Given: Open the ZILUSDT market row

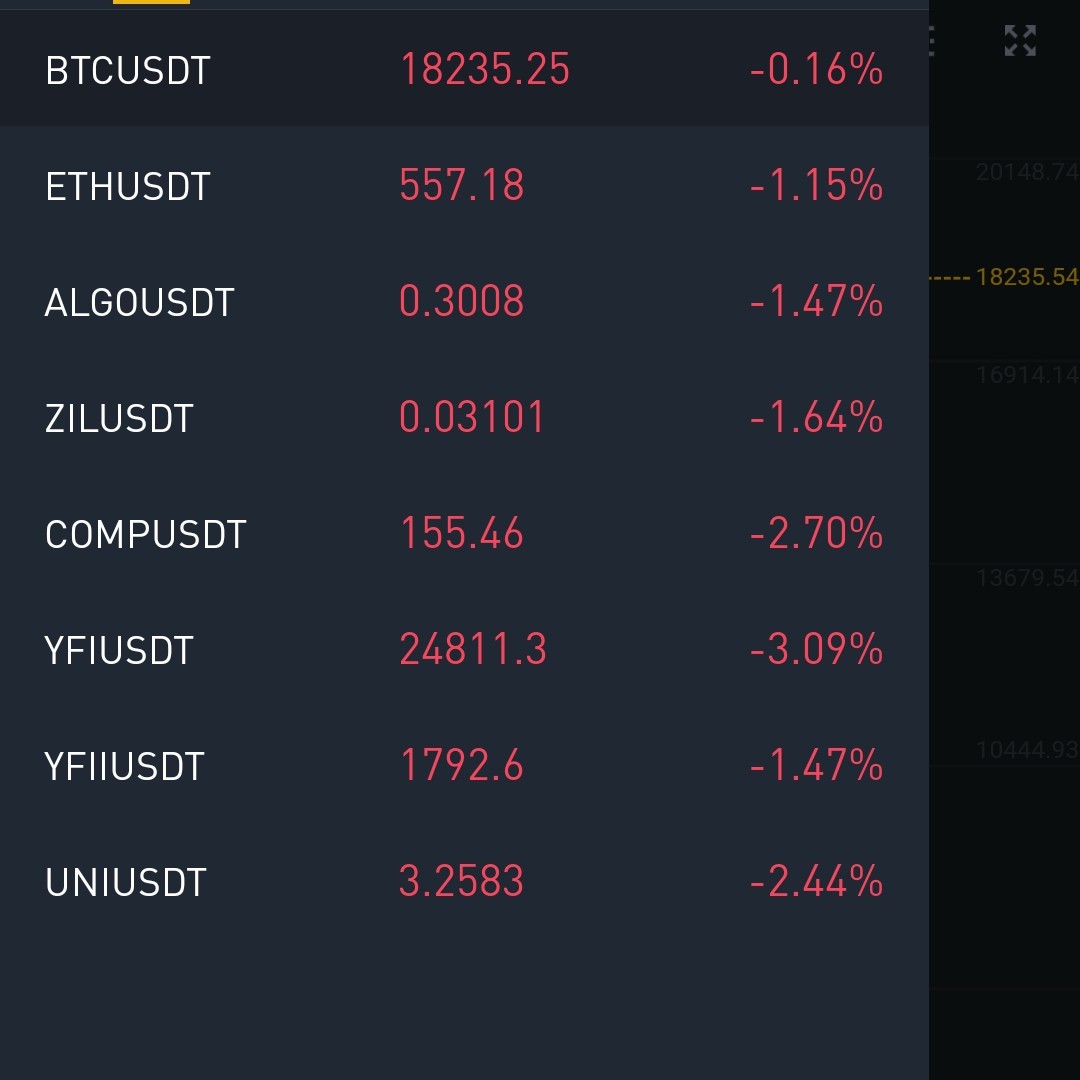Looking at the screenshot, I should [x=119, y=419].
